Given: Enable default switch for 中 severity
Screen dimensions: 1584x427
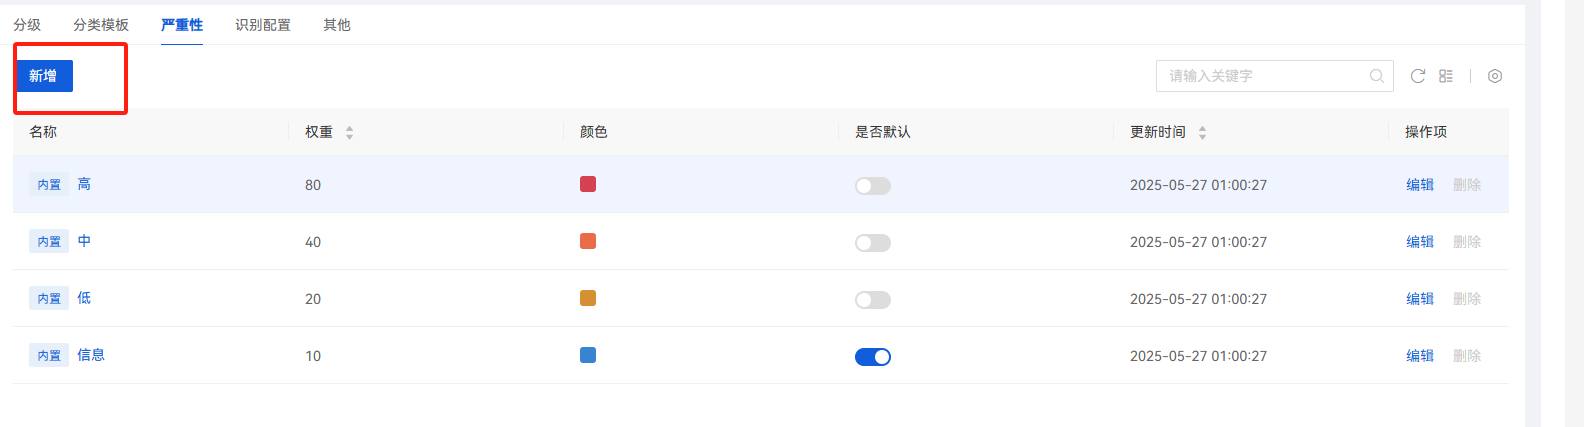Looking at the screenshot, I should point(872,243).
